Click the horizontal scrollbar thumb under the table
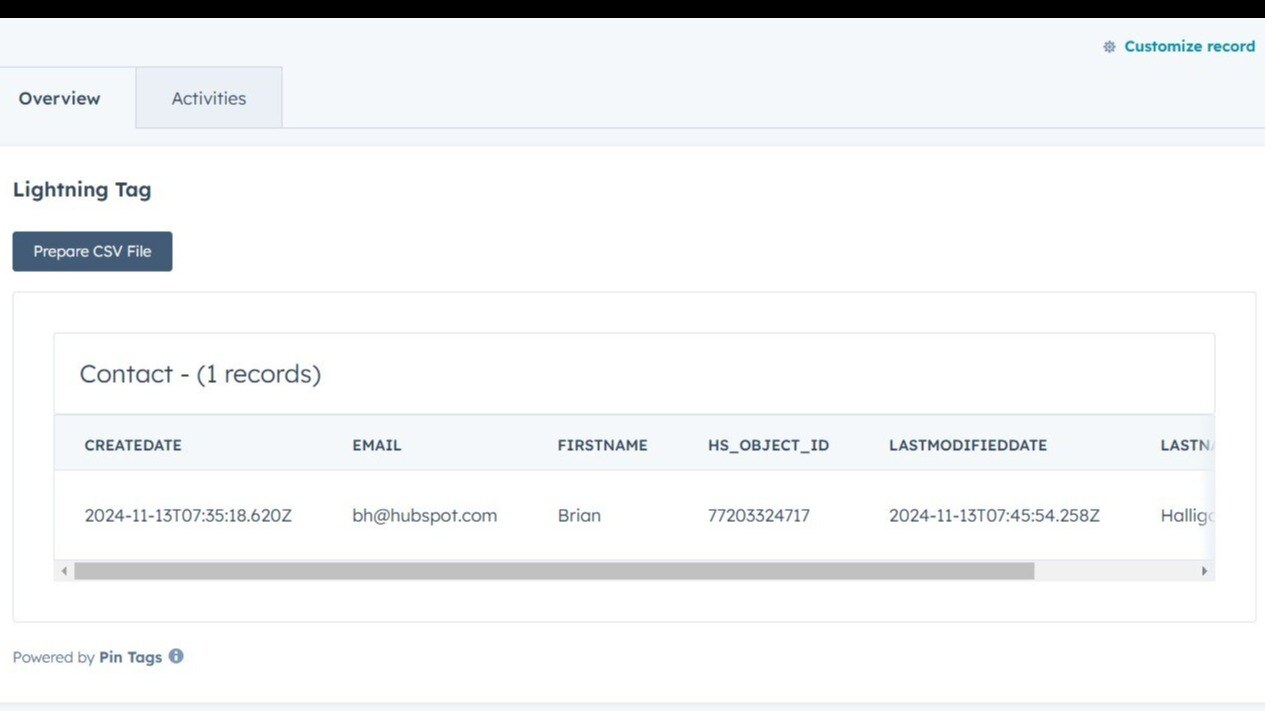1265x711 pixels. [x=554, y=571]
